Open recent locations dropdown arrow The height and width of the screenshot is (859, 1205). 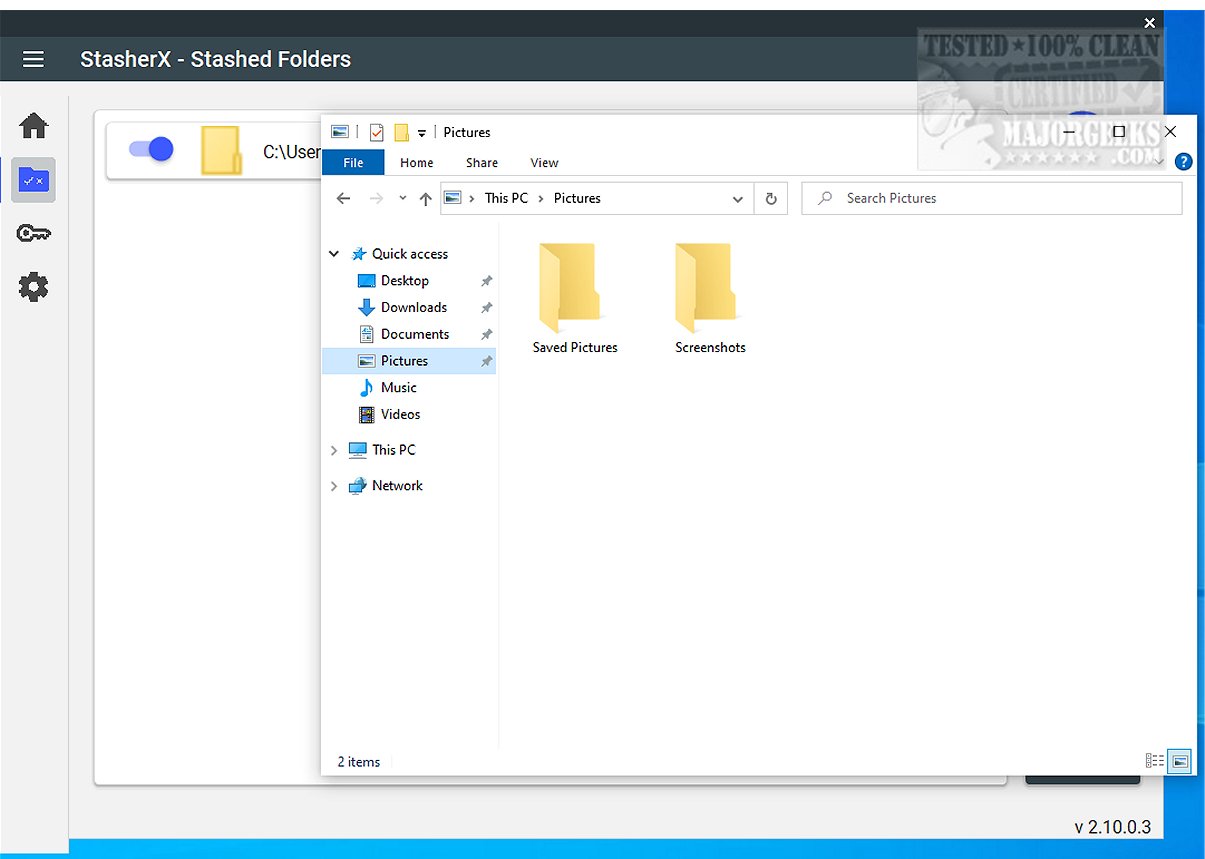[x=403, y=198]
